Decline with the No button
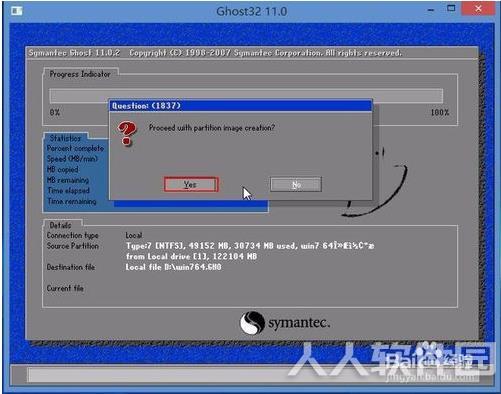The image size is (501, 394). coord(296,184)
